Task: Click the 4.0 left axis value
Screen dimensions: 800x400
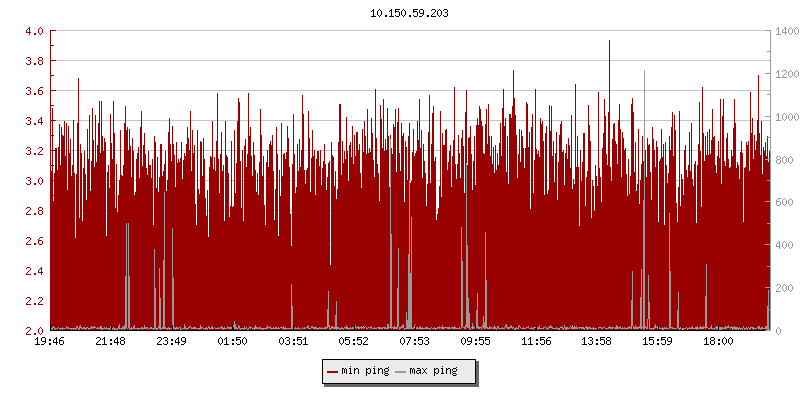Action: point(34,31)
